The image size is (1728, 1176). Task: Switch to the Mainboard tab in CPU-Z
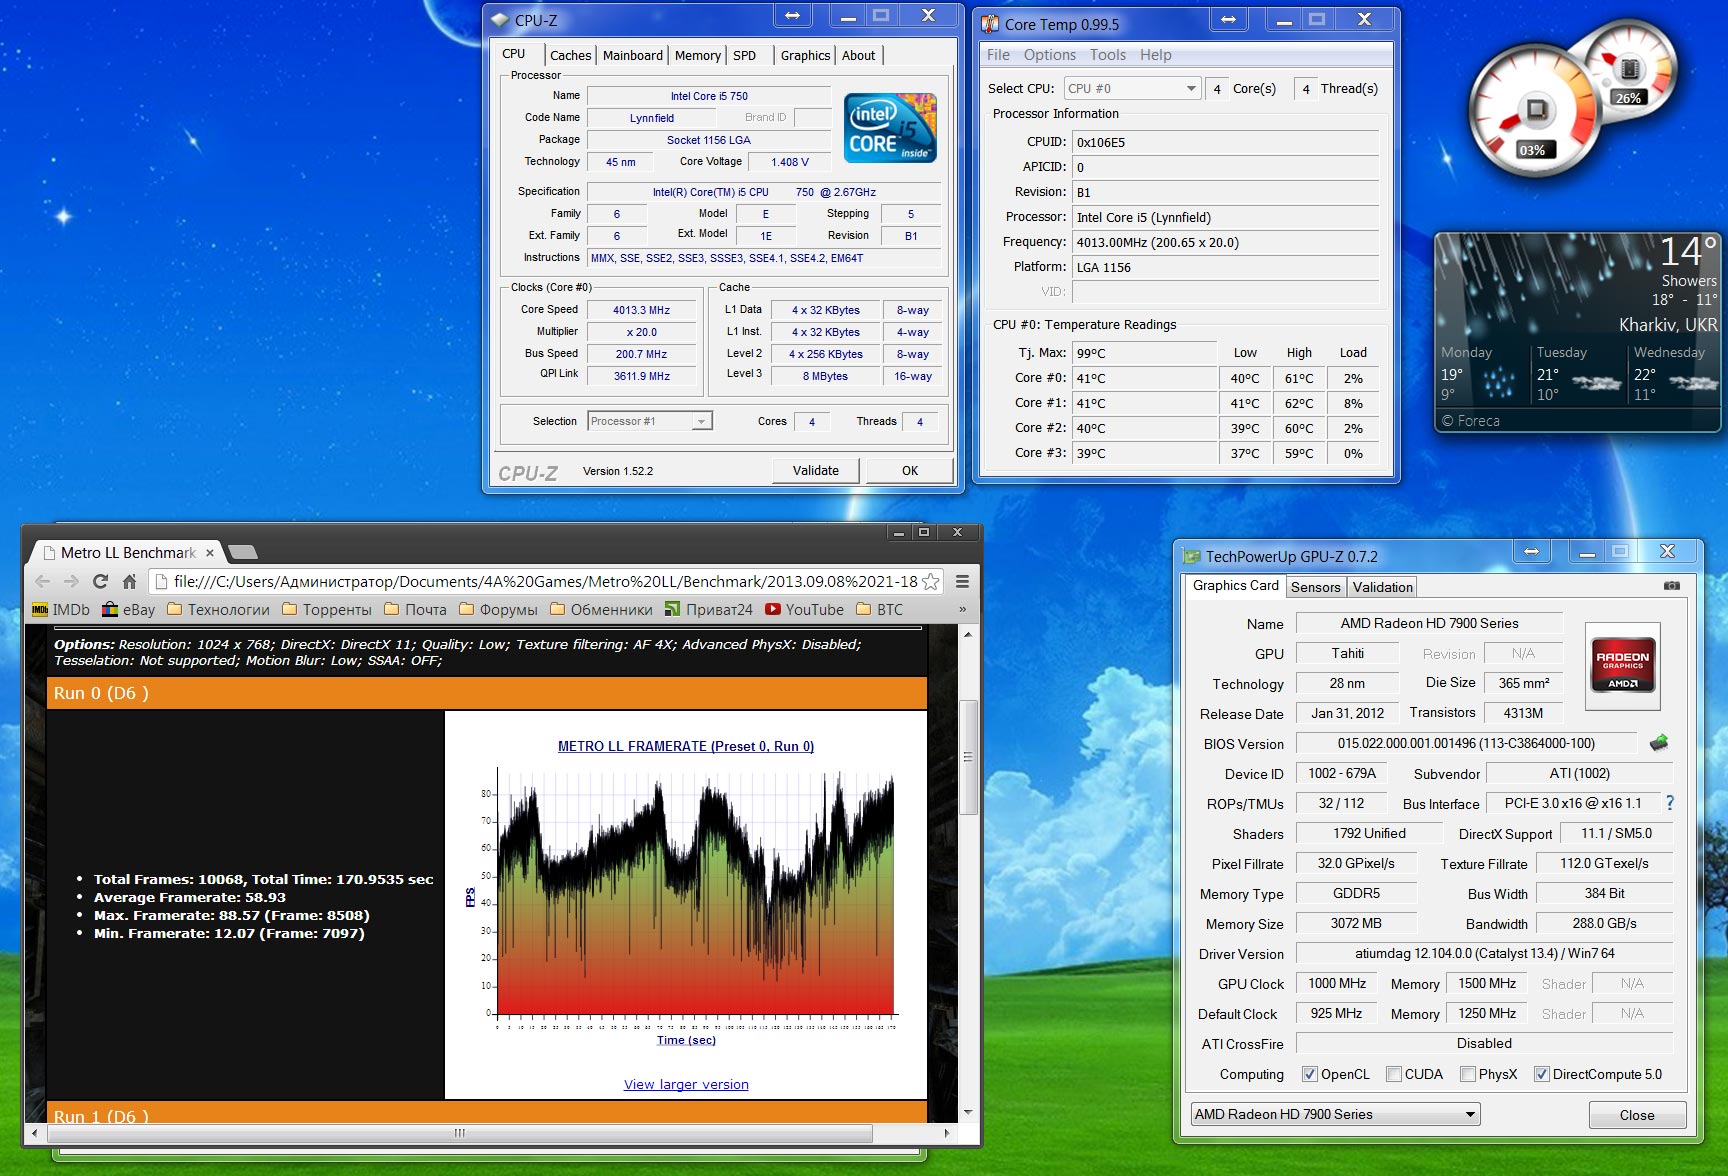click(x=632, y=56)
